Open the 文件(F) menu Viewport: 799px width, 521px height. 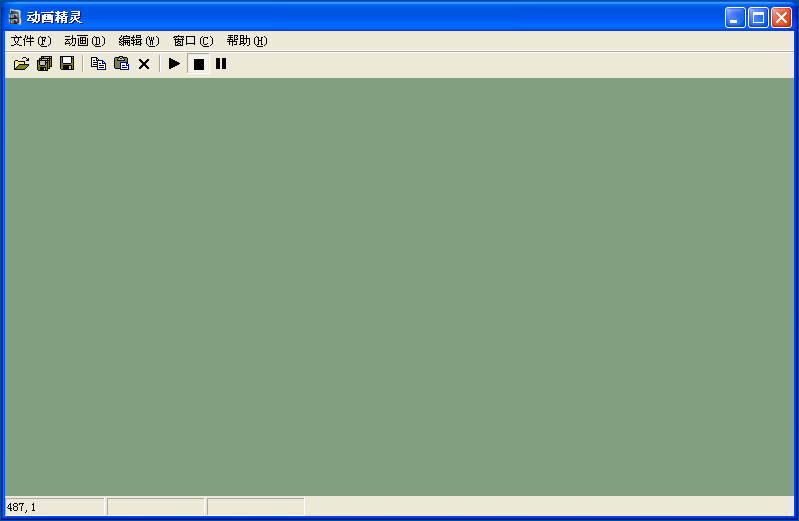31,41
